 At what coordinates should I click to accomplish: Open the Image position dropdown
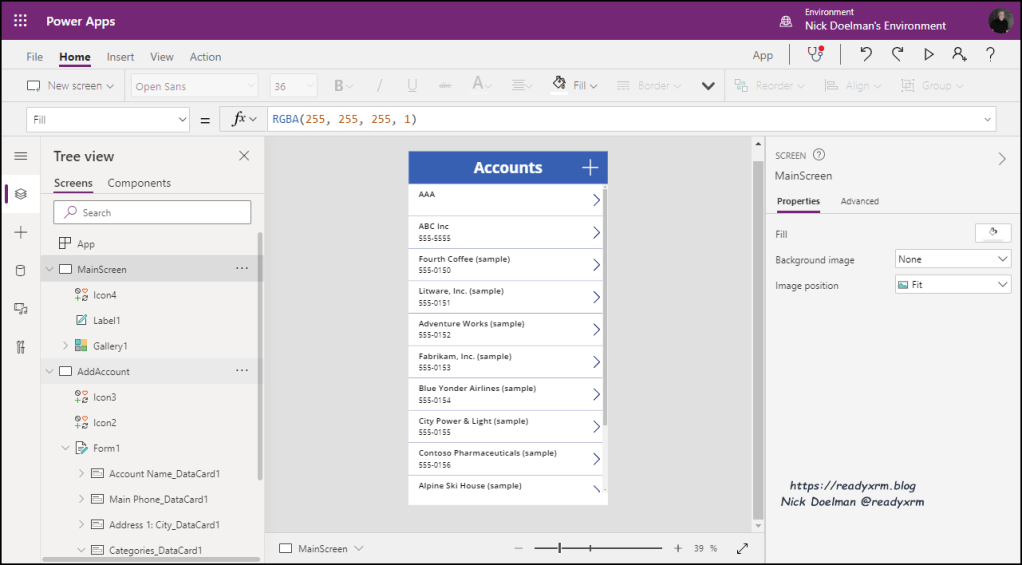pos(953,285)
